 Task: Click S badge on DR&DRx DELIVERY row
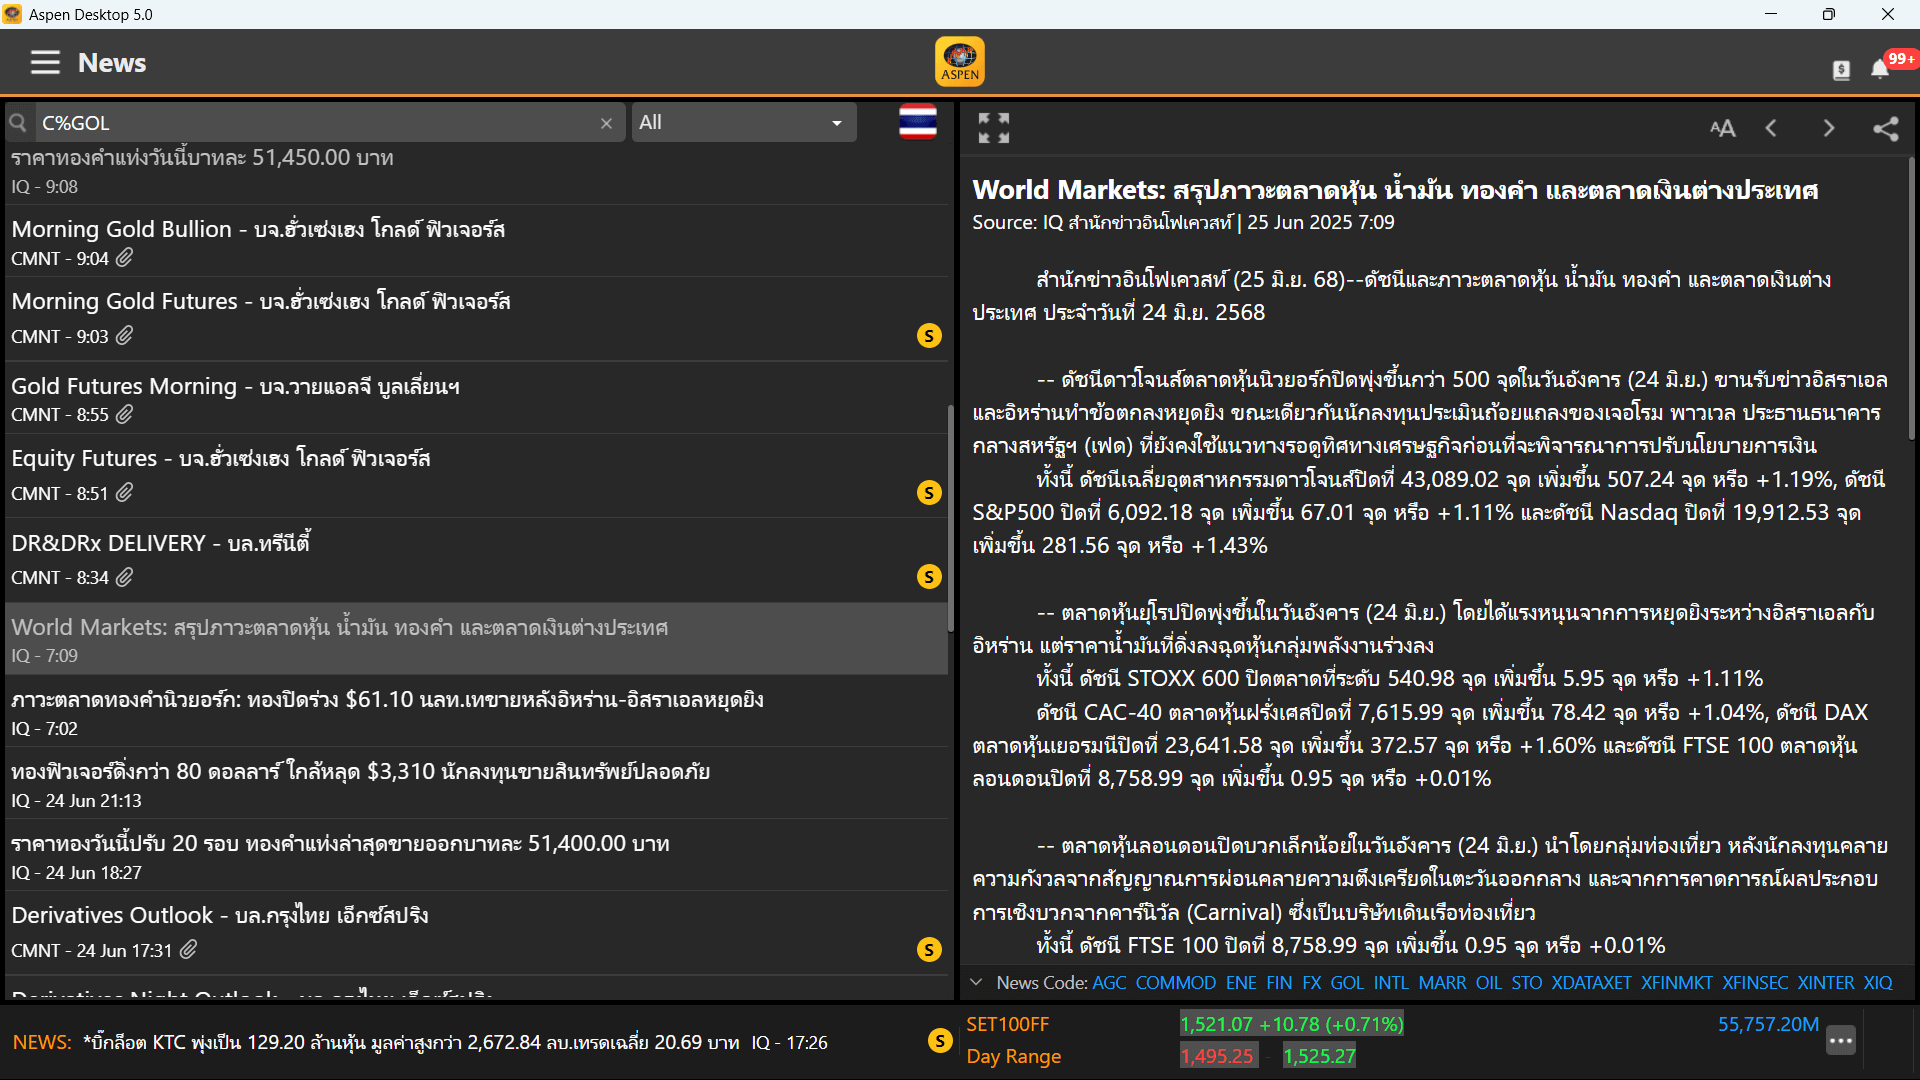point(929,577)
